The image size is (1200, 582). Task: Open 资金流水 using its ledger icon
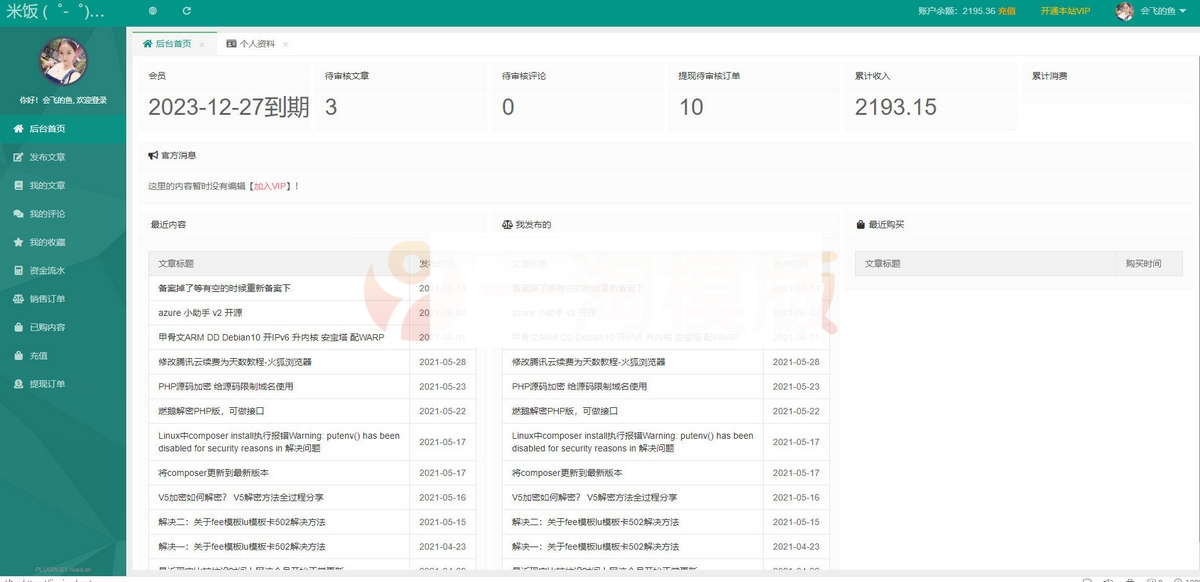pos(18,270)
